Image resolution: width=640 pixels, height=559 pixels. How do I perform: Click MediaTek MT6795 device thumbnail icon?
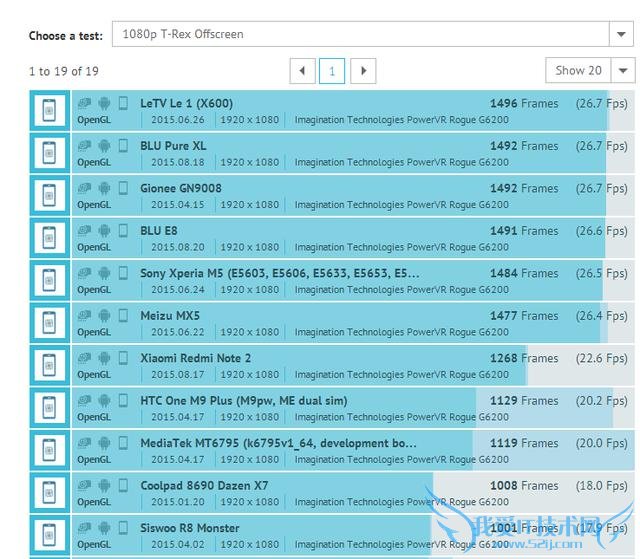(x=50, y=450)
